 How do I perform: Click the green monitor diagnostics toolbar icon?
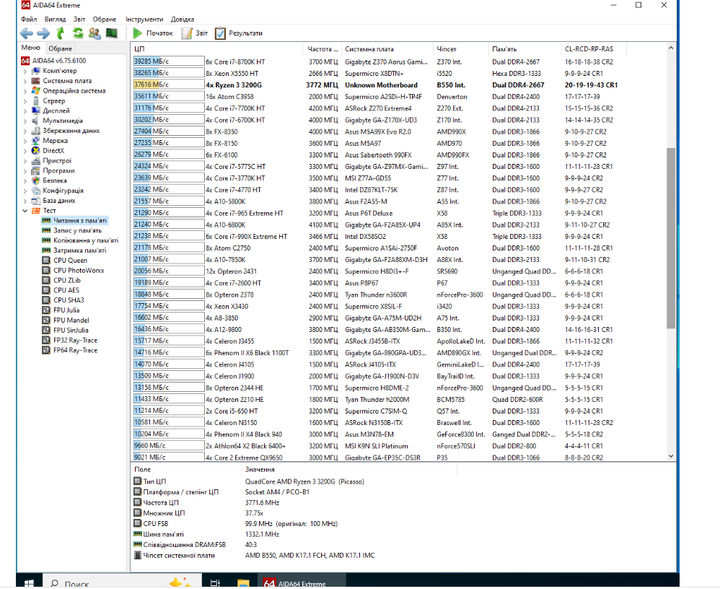coord(112,33)
